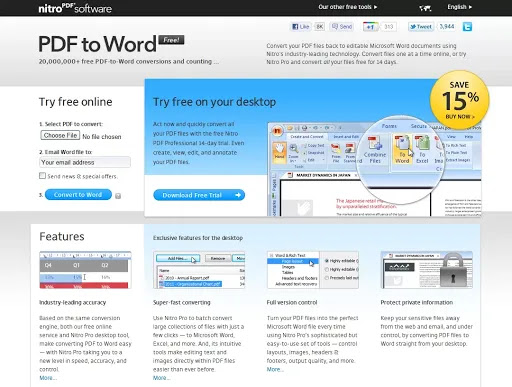Open the Forms ribbon tab
Screen dimensions: 512x387
[389, 126]
